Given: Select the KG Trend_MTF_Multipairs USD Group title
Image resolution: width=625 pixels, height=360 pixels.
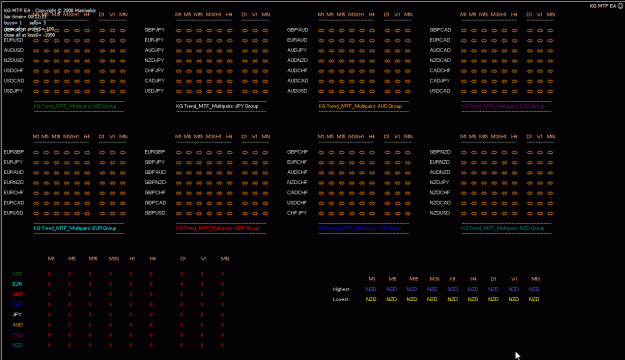Looking at the screenshot, I should click(x=75, y=106).
